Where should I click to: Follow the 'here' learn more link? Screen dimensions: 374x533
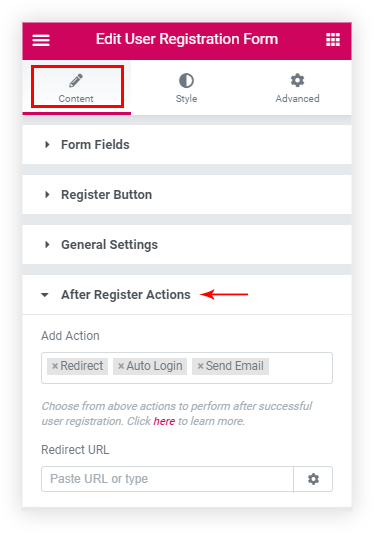(164, 421)
